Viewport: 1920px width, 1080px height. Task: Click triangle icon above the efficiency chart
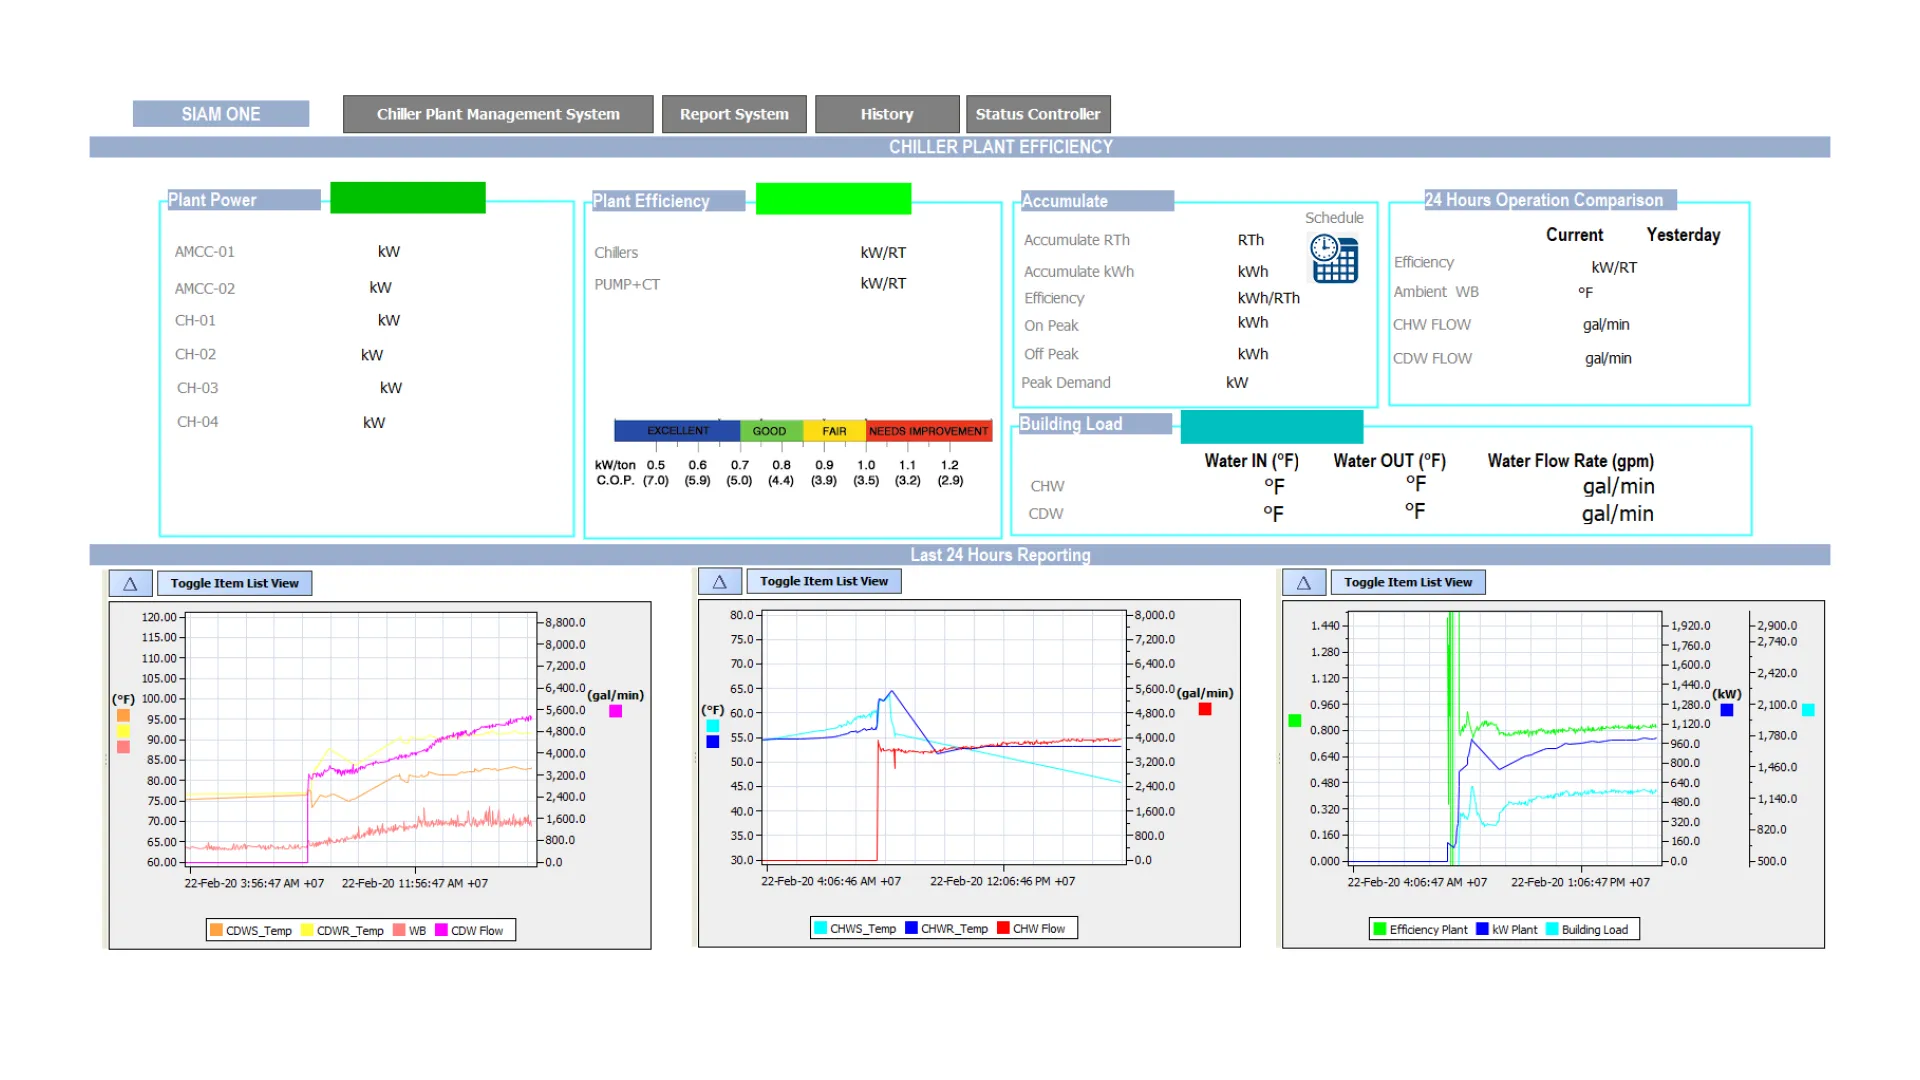point(1303,583)
